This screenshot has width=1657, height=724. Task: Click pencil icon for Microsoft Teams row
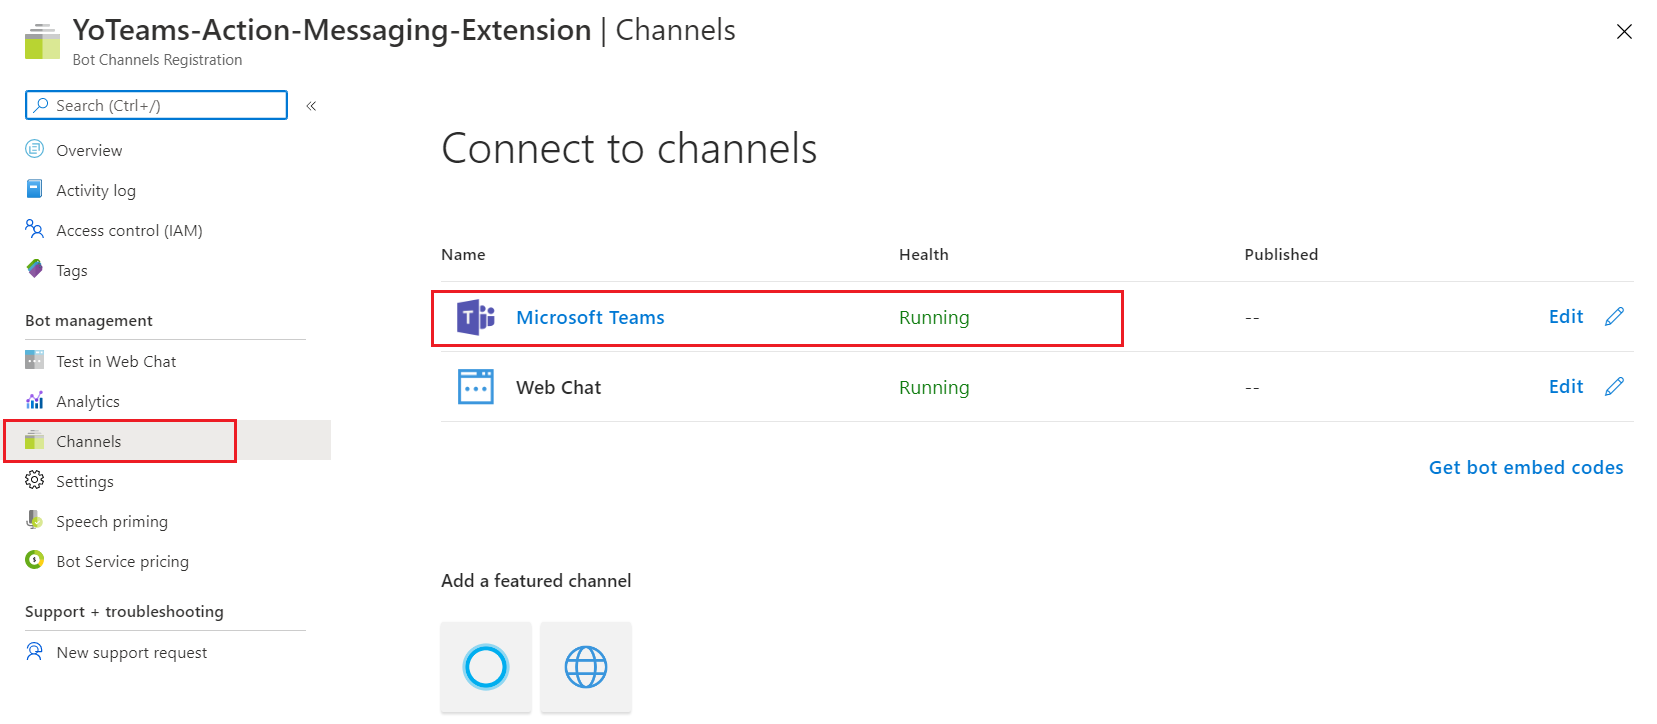click(x=1614, y=317)
